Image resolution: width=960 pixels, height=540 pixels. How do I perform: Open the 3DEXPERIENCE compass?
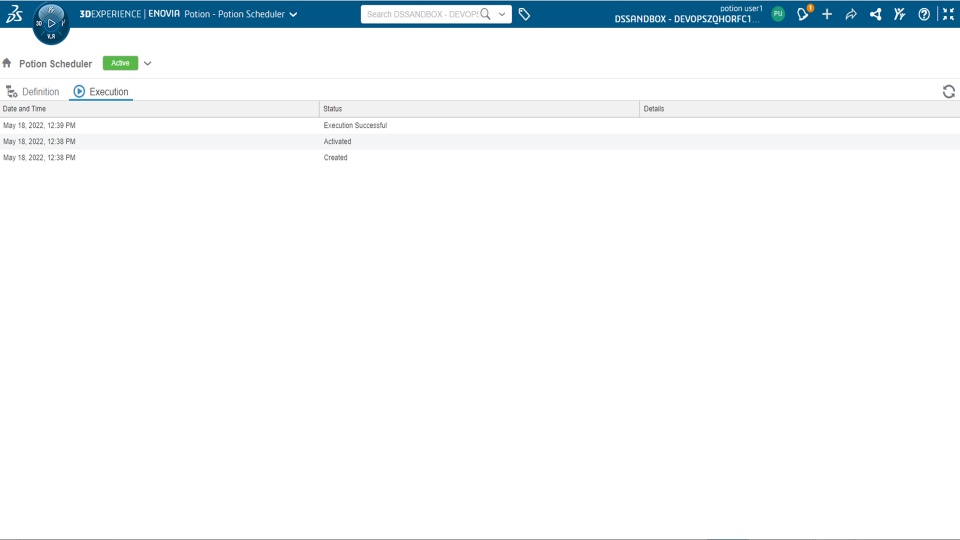click(51, 23)
